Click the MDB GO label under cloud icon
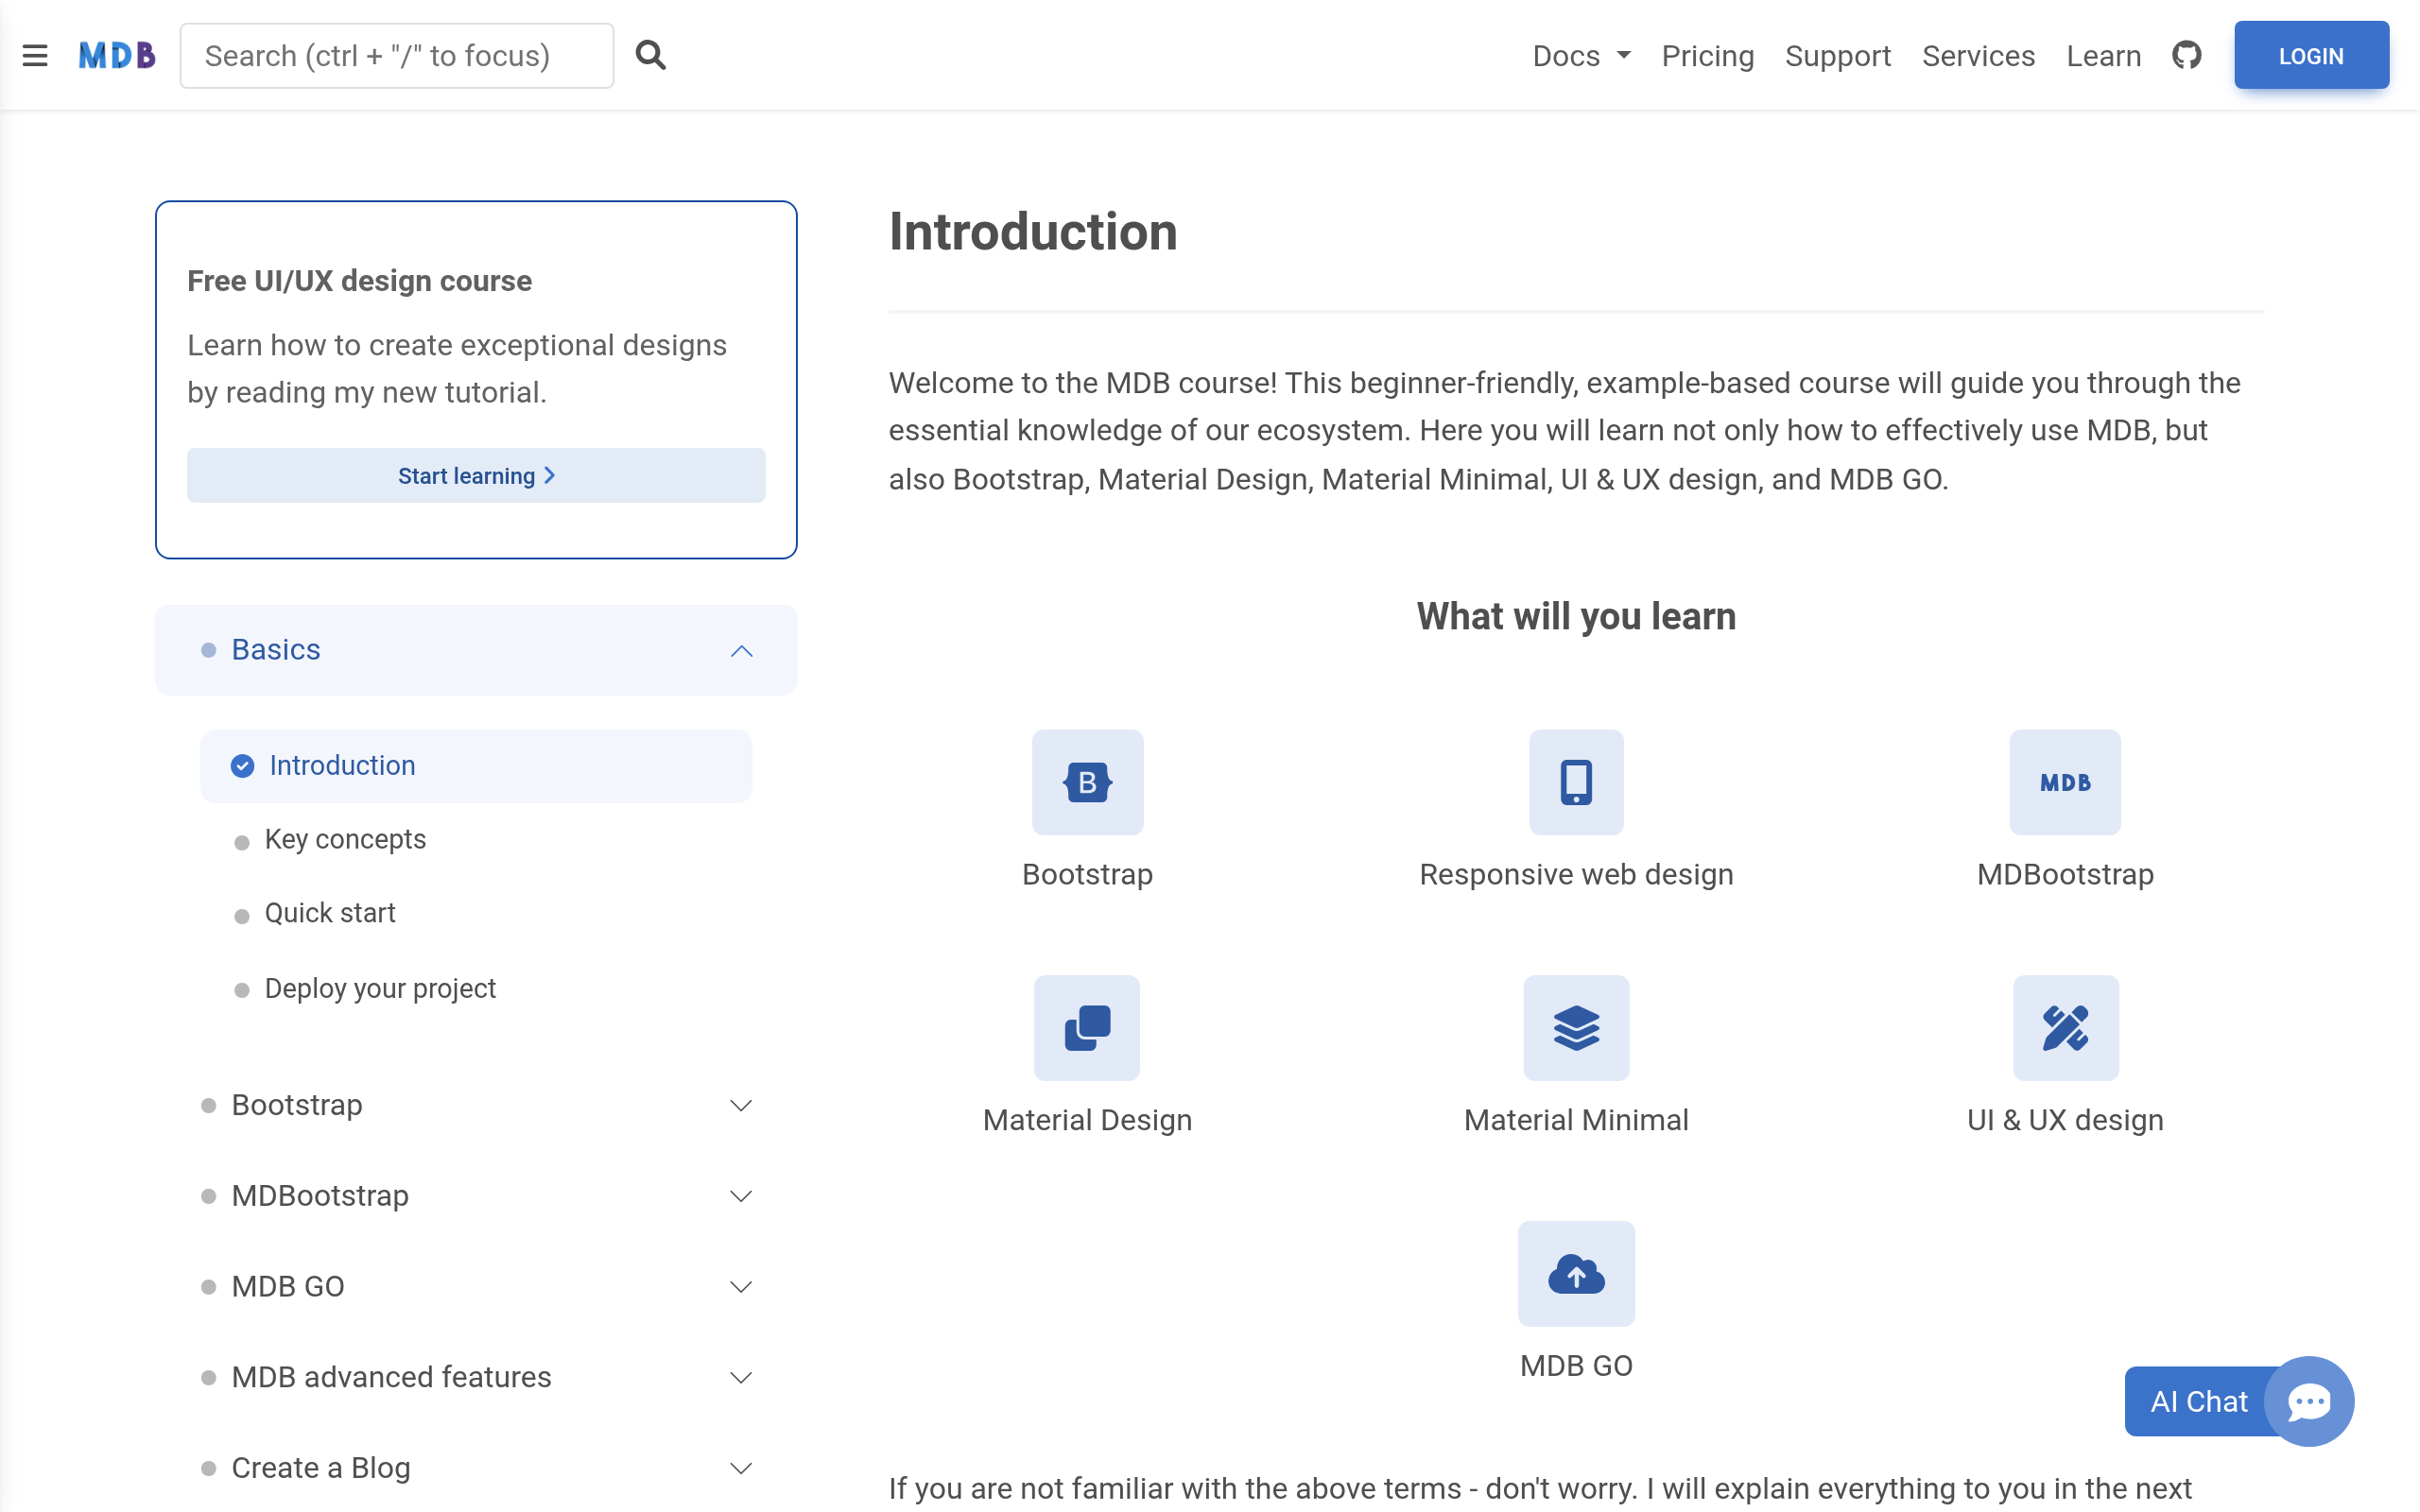Viewport: 2420px width, 1512px height. 1576,1366
